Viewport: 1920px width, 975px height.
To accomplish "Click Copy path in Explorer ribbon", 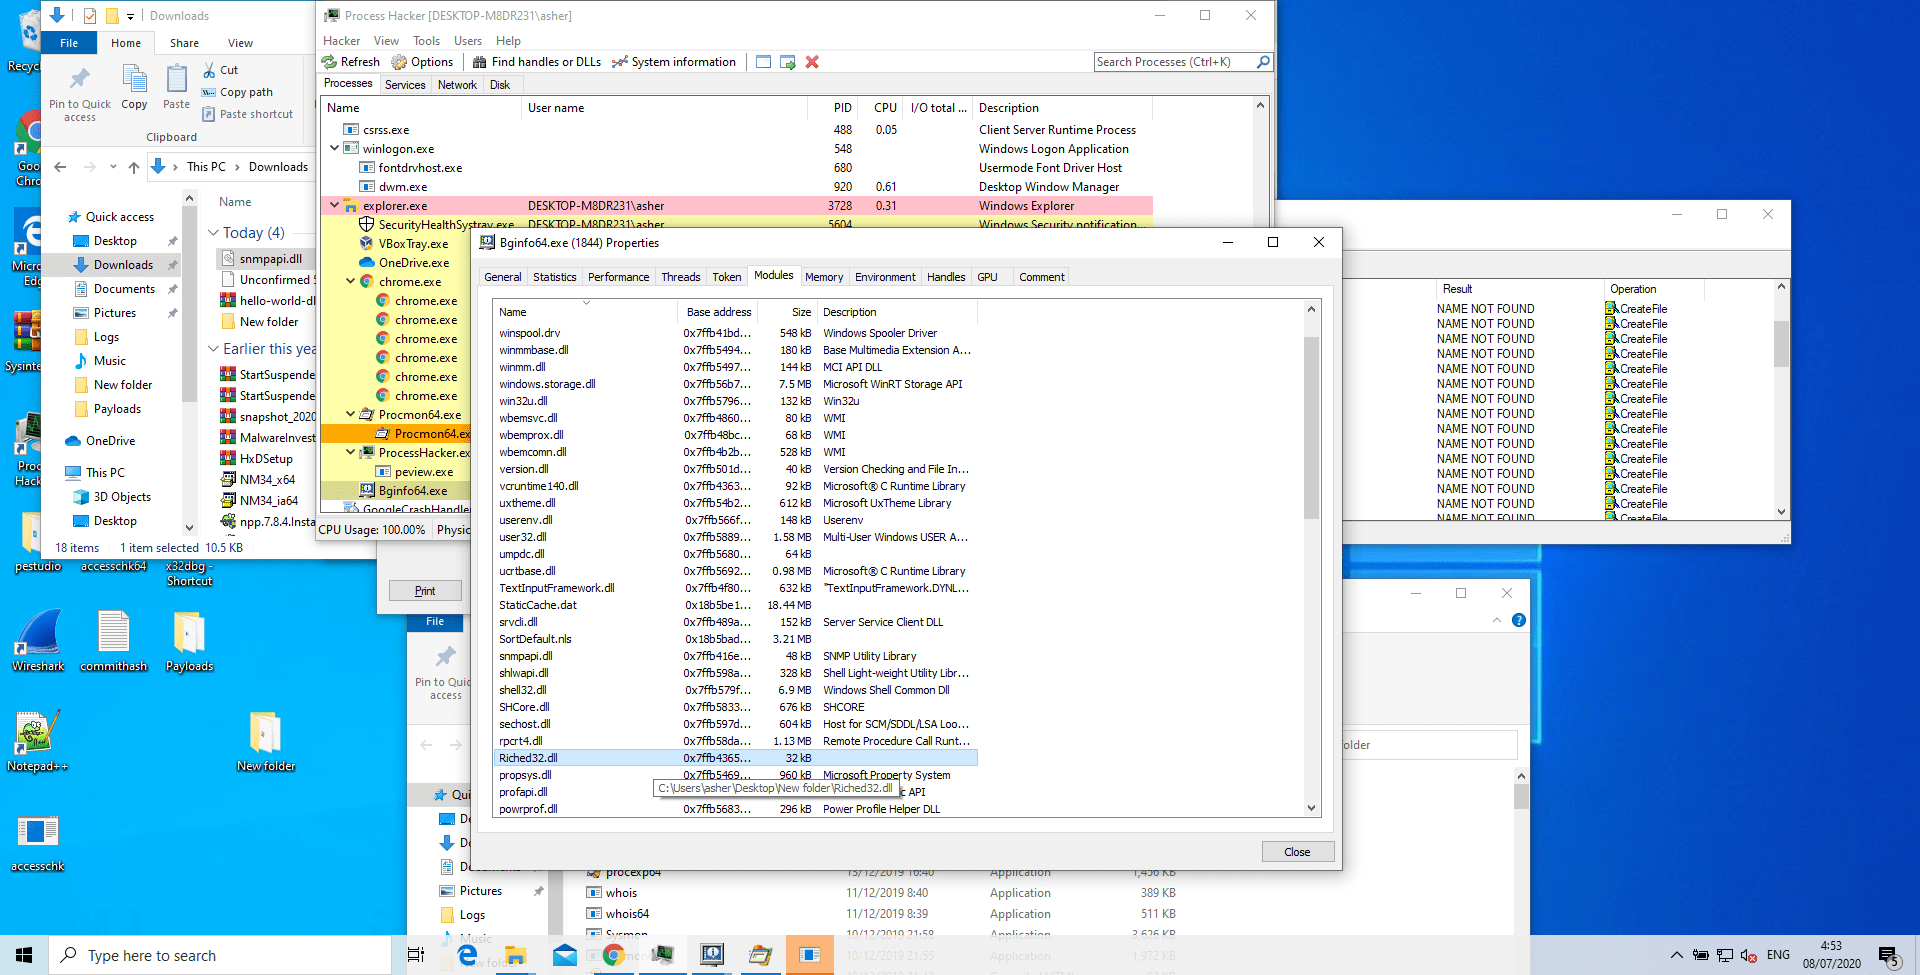I will tap(237, 92).
